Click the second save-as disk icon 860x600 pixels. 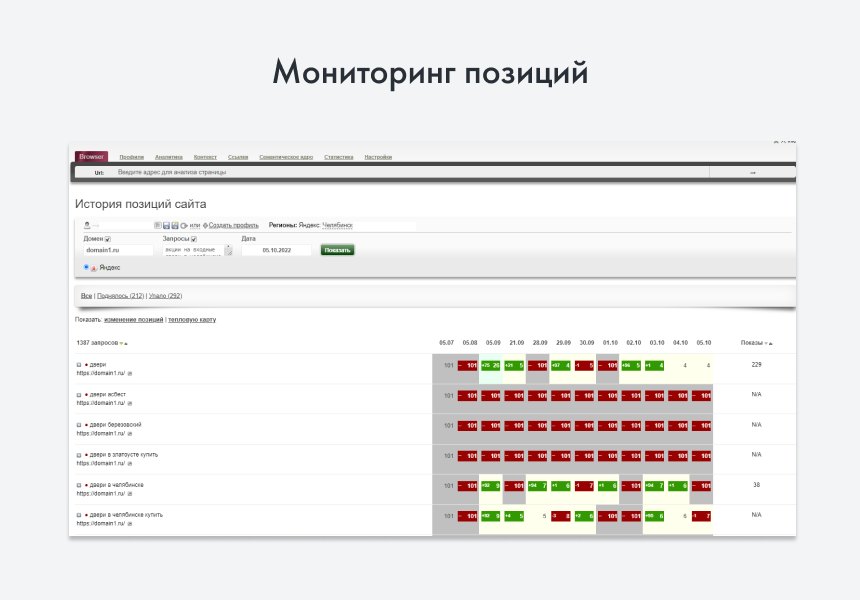(175, 225)
